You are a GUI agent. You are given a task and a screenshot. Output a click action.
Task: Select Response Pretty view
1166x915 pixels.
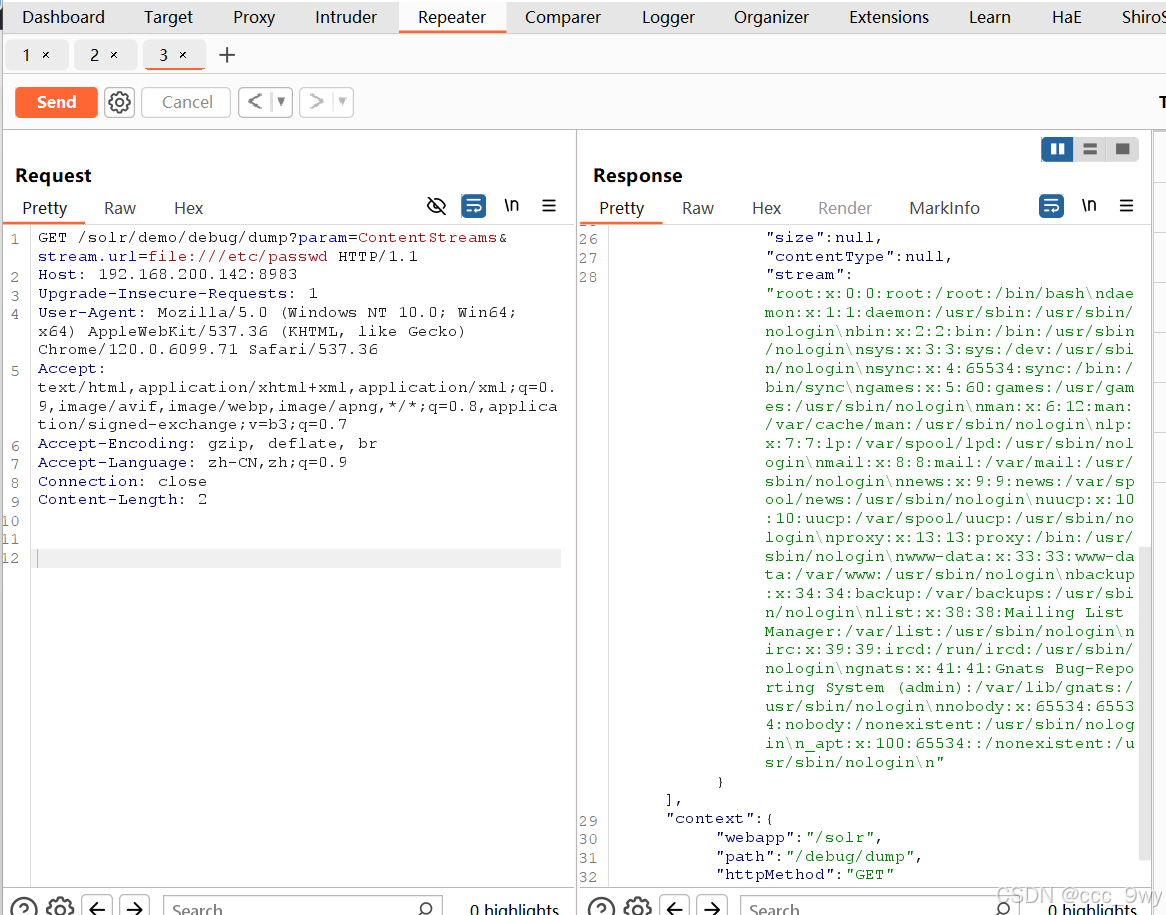(x=622, y=208)
